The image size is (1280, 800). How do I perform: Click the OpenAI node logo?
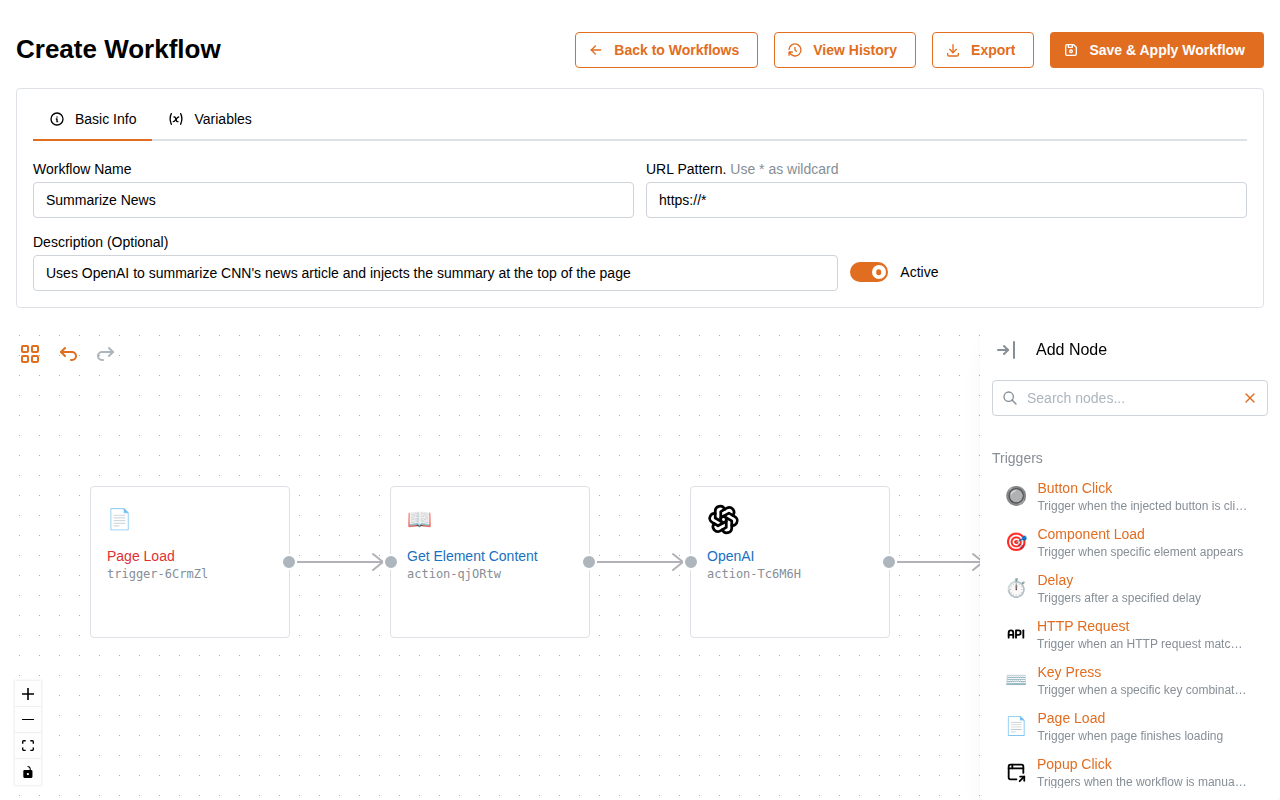pos(724,520)
